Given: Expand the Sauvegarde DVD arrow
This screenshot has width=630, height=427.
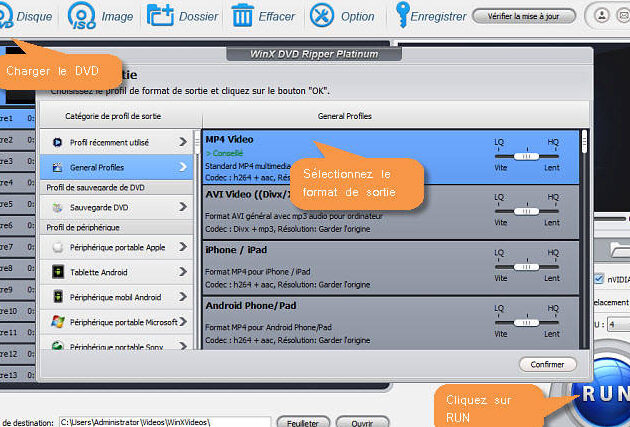Looking at the screenshot, I should pyautogui.click(x=183, y=207).
